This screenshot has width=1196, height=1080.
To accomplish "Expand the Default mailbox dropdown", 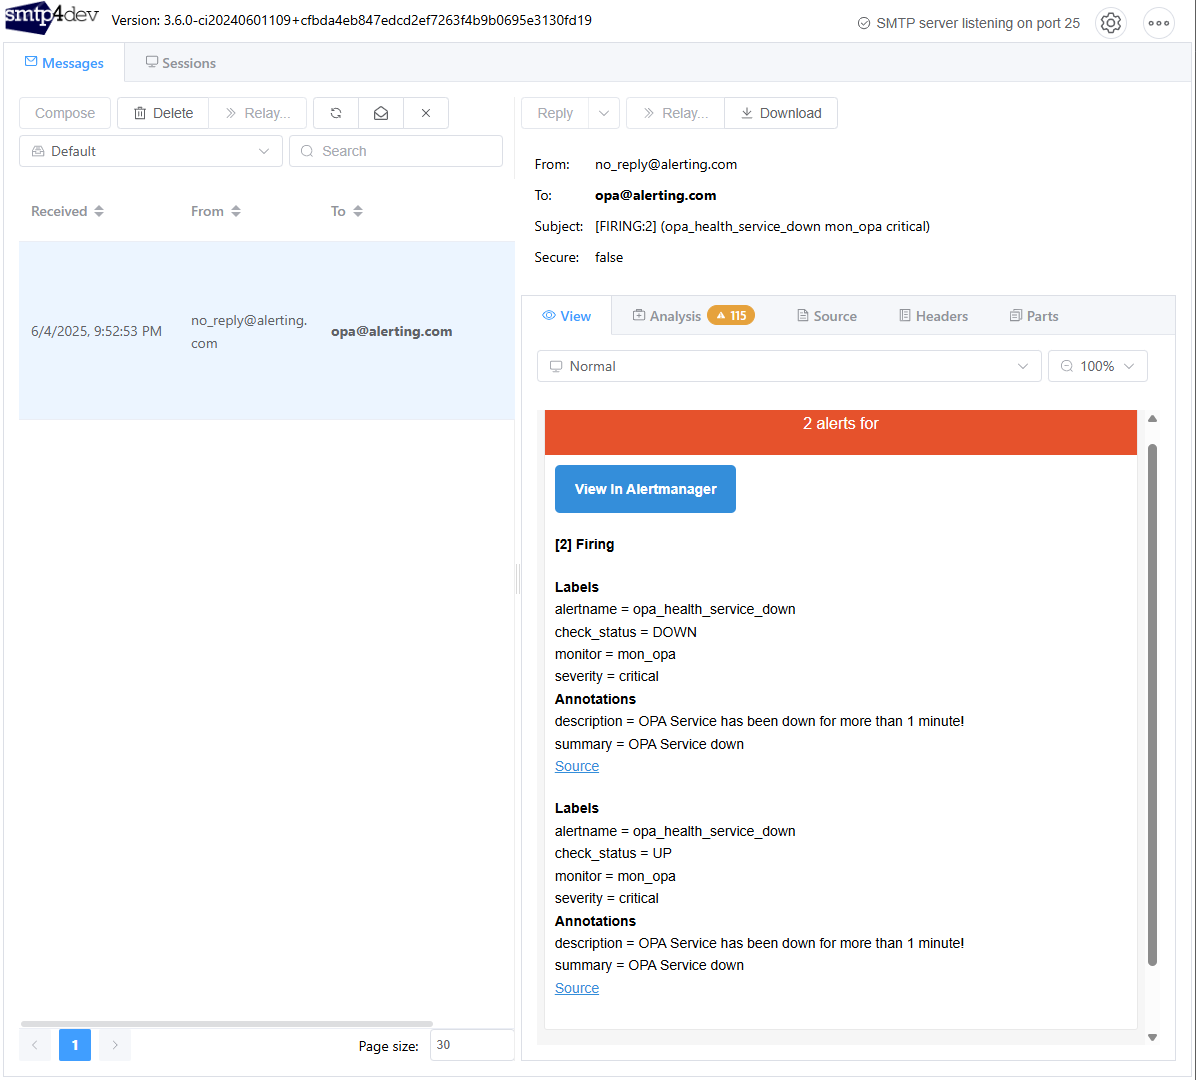I will click(150, 151).
